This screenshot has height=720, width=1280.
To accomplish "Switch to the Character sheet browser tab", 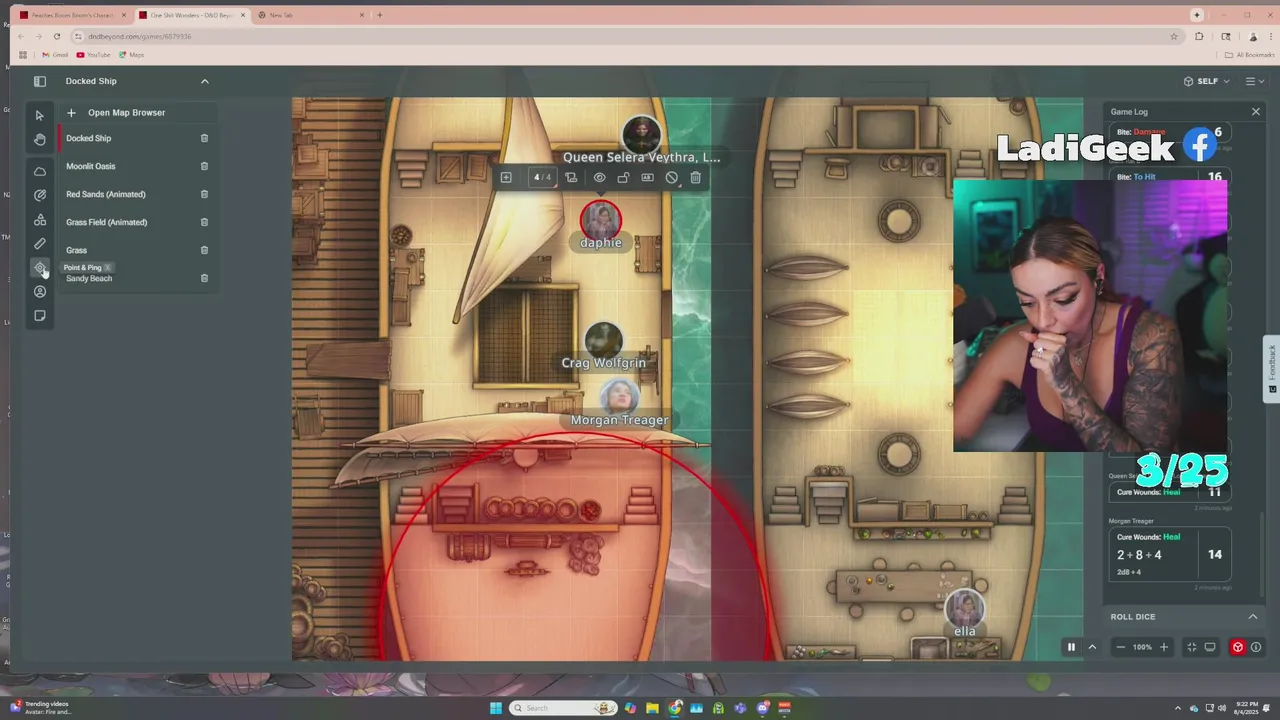I will pyautogui.click(x=72, y=15).
